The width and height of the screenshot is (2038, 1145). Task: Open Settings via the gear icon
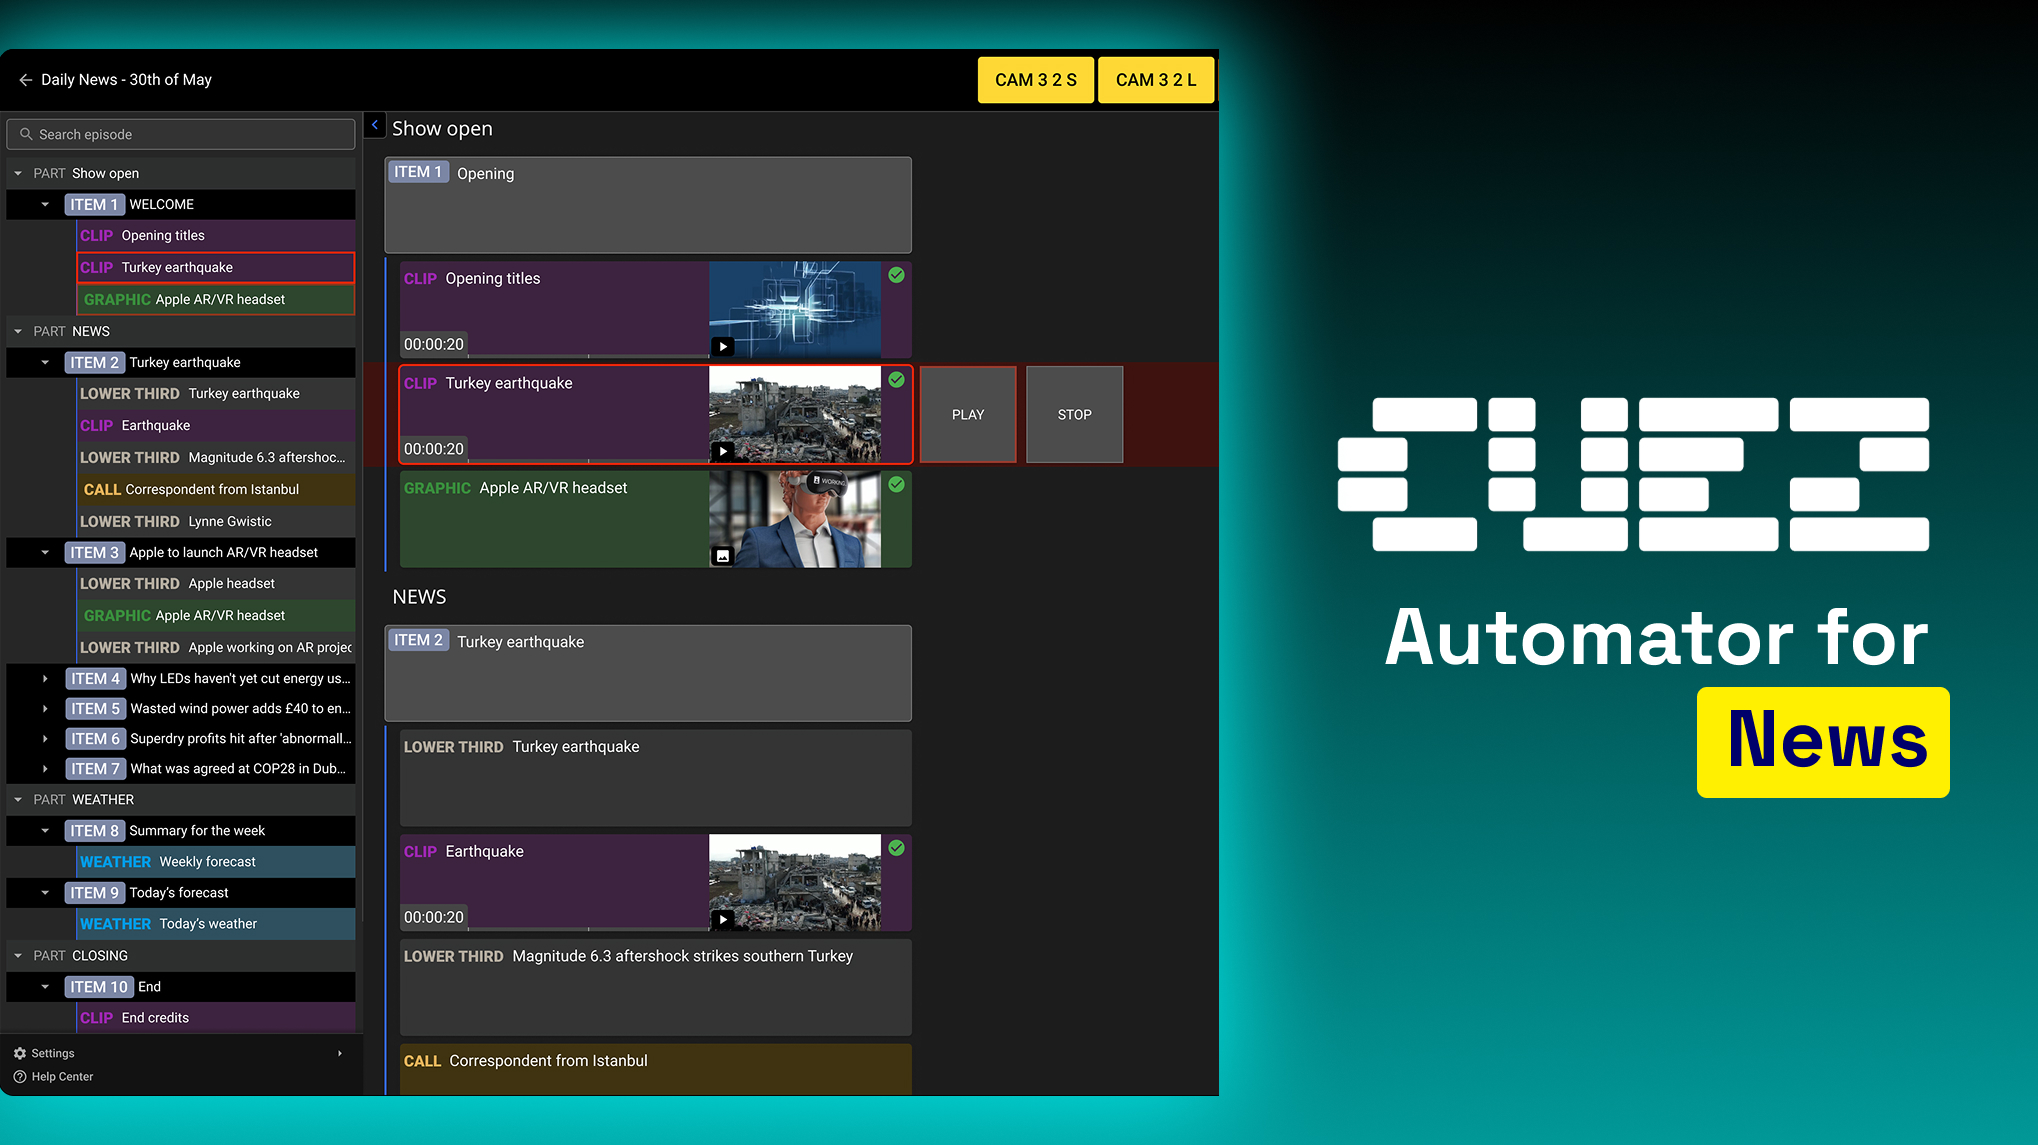(x=20, y=1053)
